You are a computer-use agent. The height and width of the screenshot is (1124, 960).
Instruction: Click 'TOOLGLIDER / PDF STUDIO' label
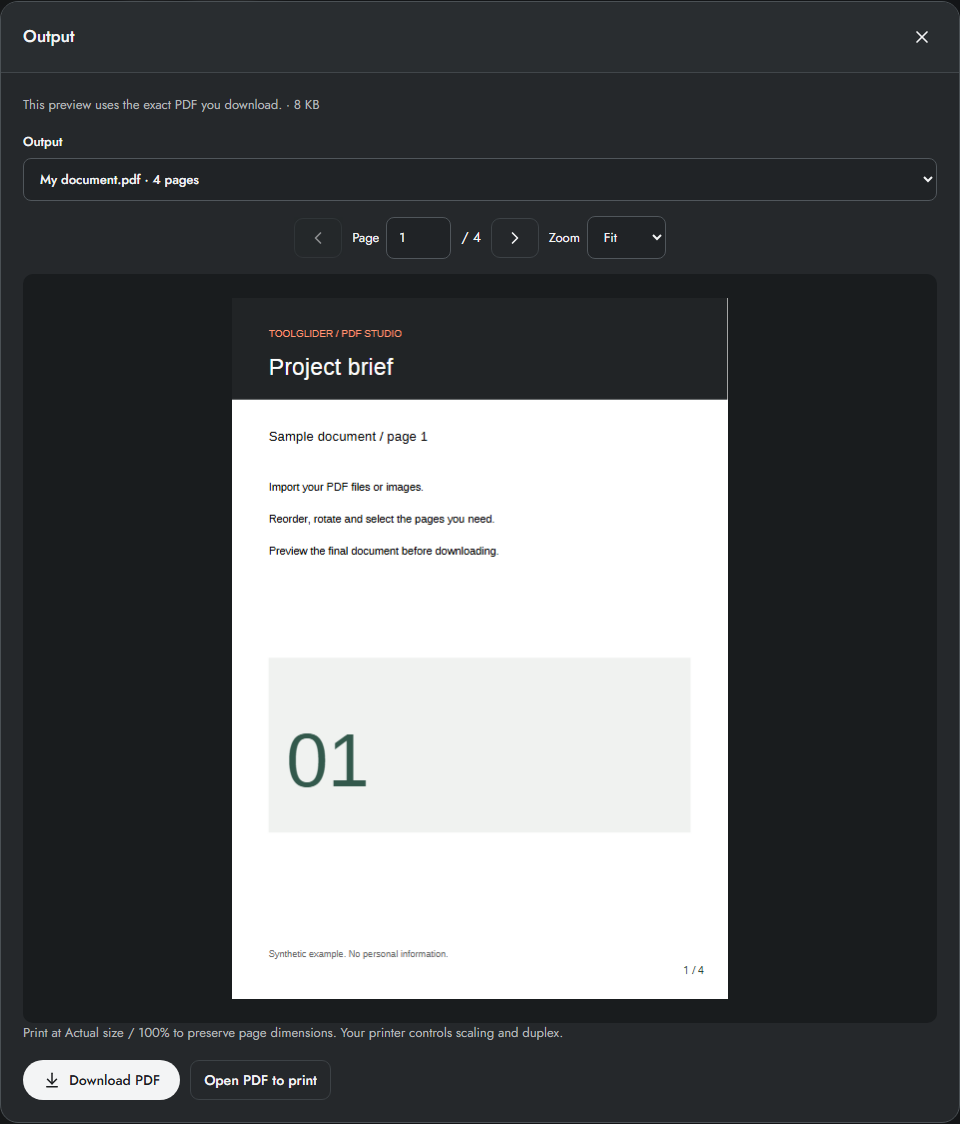[335, 333]
